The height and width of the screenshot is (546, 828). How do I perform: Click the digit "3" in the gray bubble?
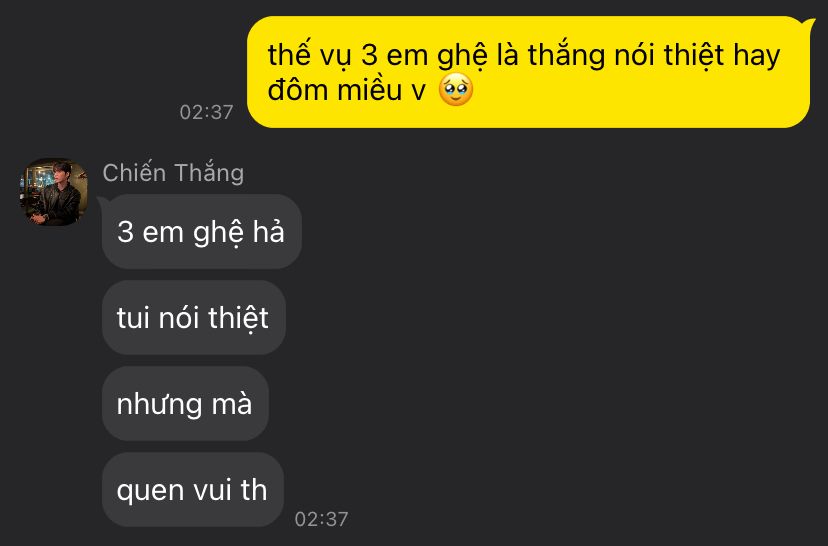coord(125,232)
